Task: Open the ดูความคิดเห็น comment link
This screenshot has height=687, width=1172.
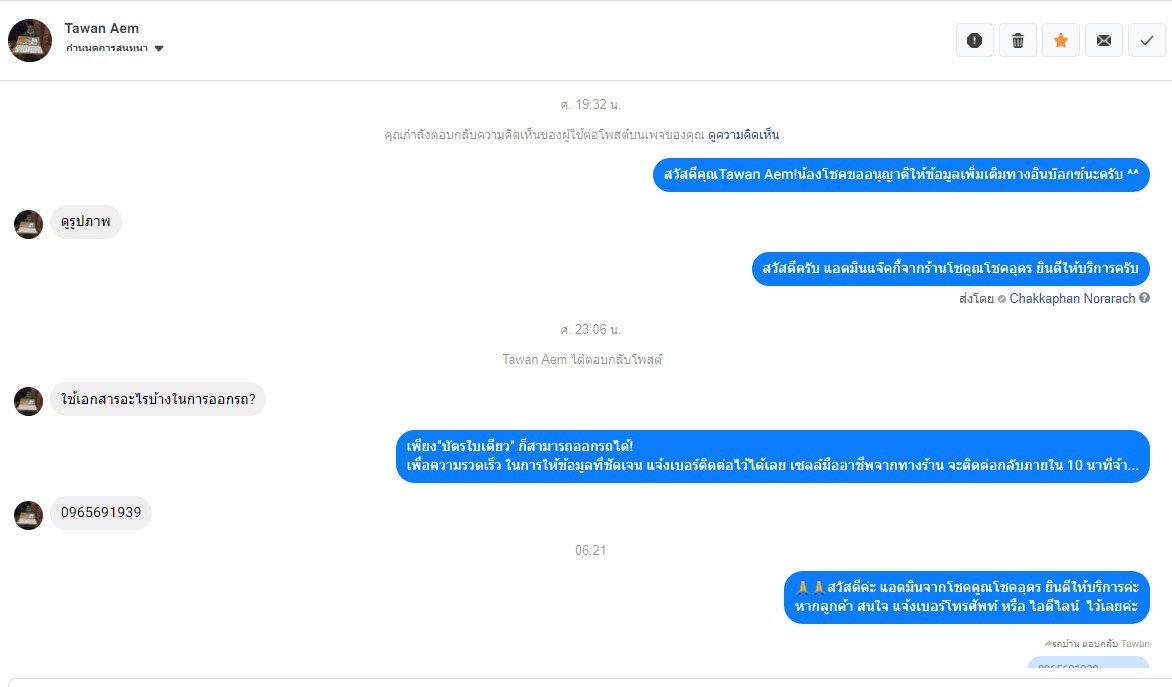Action: click(x=744, y=135)
